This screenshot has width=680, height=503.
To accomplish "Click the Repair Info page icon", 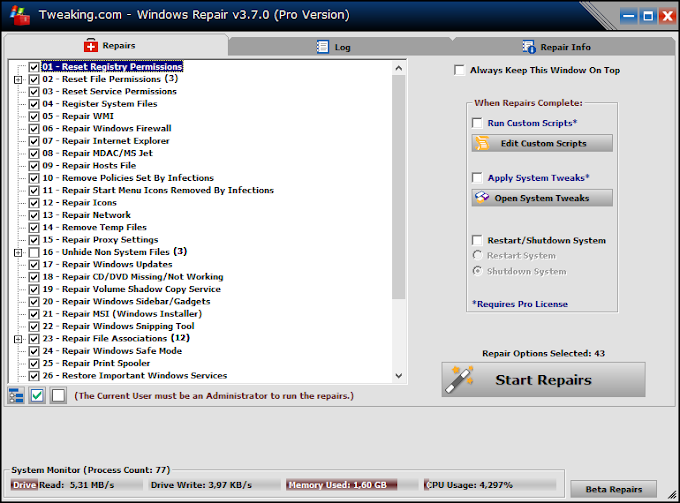I will [x=529, y=47].
